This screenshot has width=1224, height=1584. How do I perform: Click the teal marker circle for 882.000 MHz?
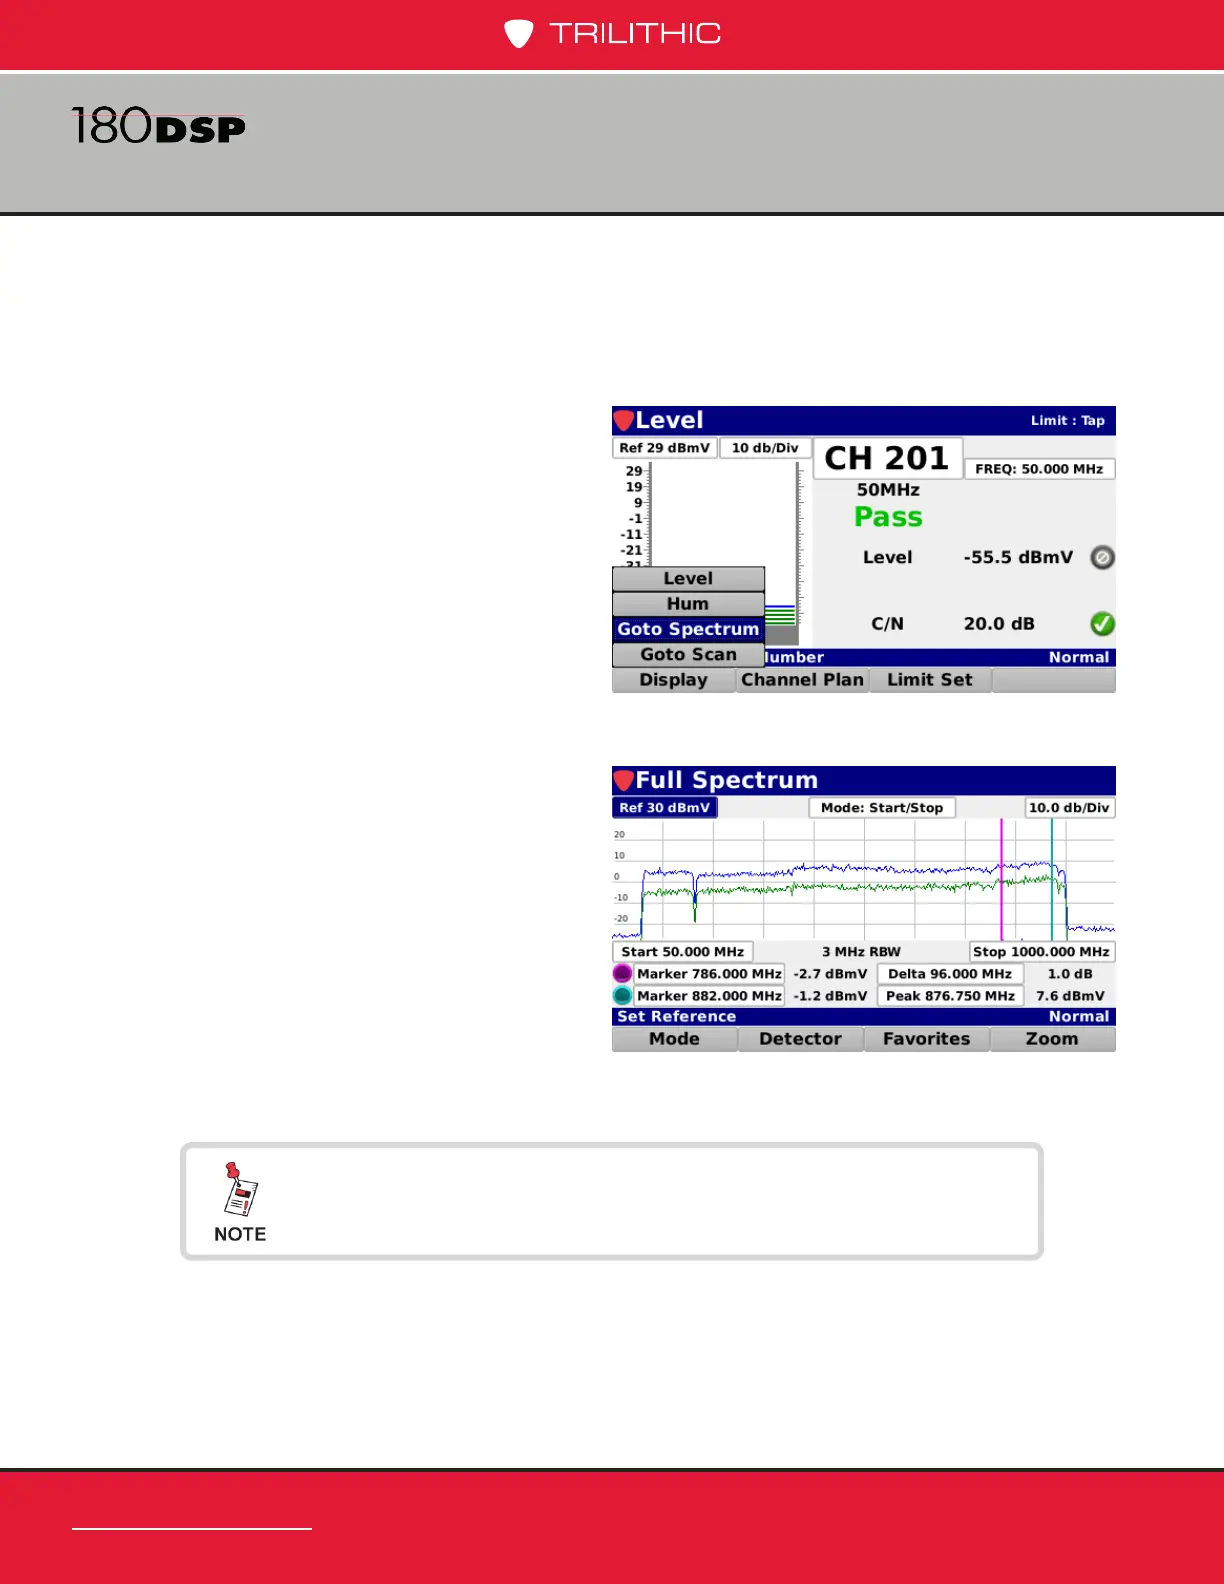click(622, 995)
